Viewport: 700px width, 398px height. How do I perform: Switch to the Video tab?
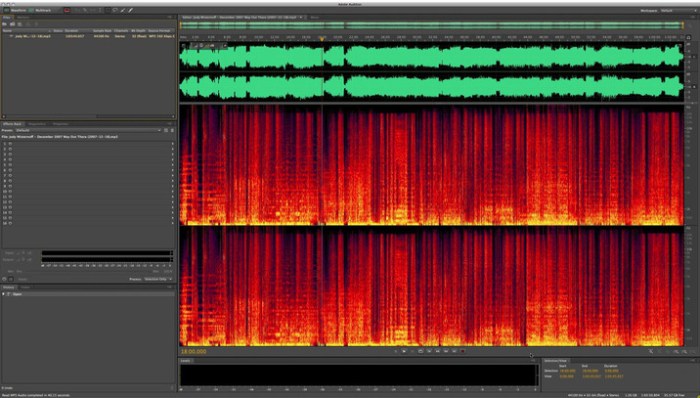click(25, 287)
